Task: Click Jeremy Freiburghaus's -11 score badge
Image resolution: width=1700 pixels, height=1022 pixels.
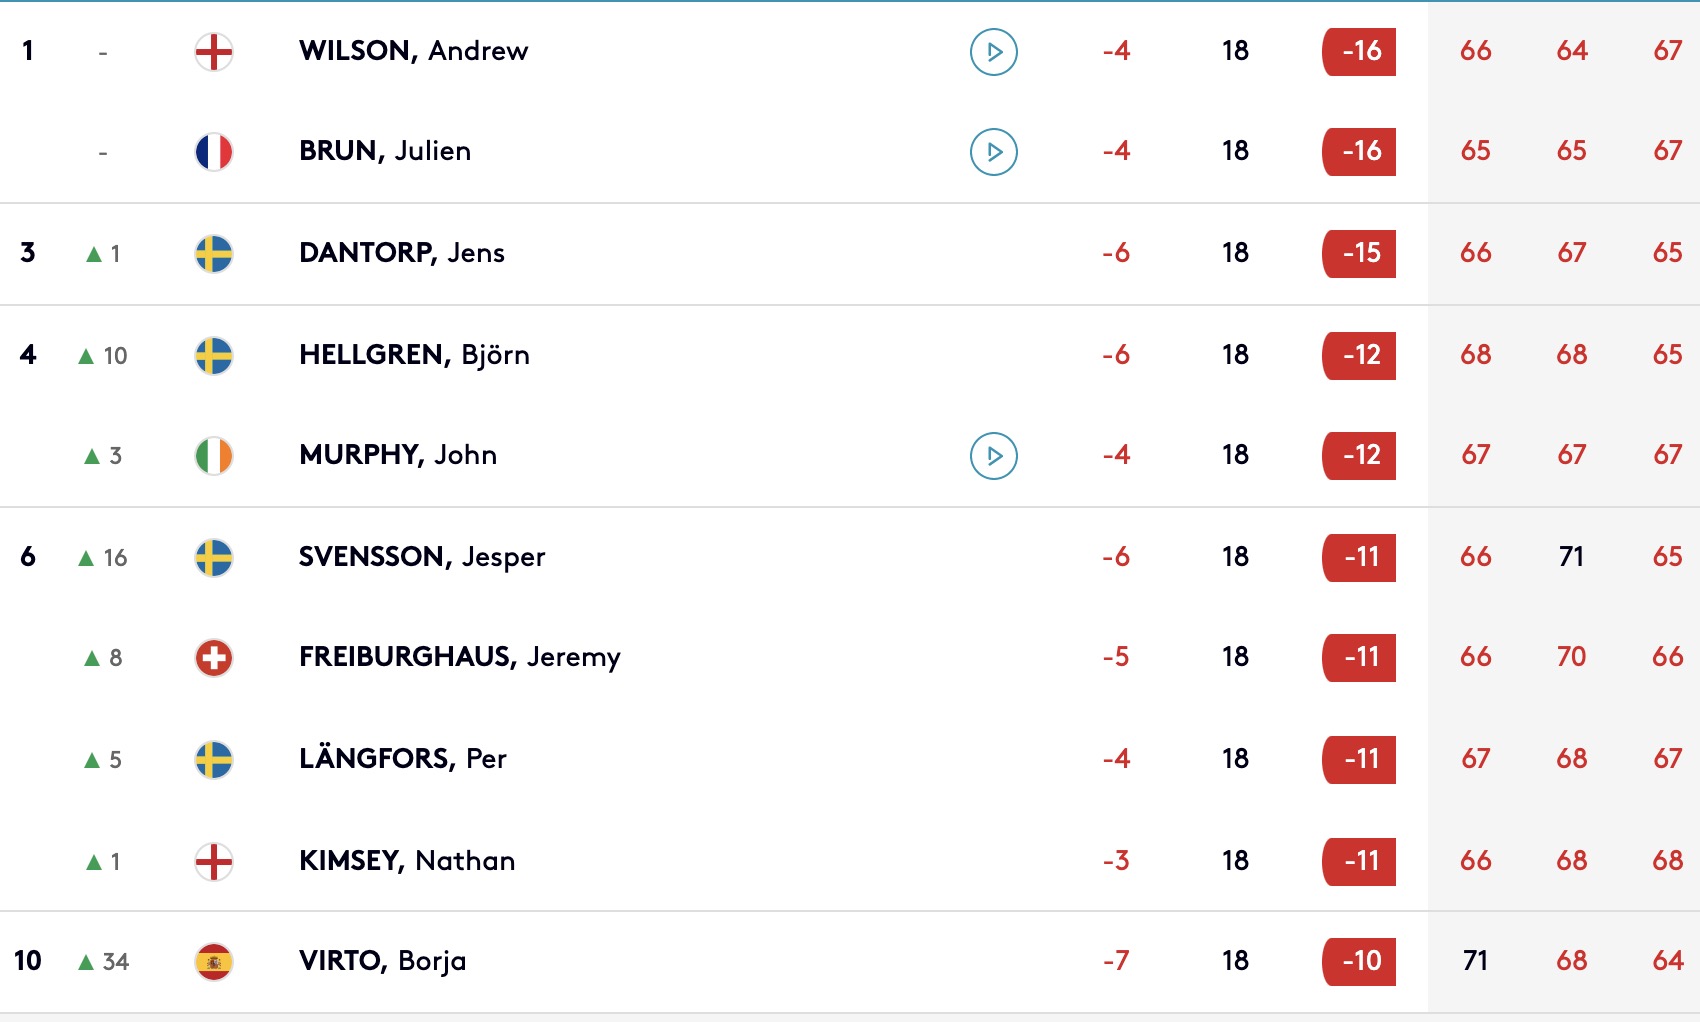Action: click(1359, 658)
